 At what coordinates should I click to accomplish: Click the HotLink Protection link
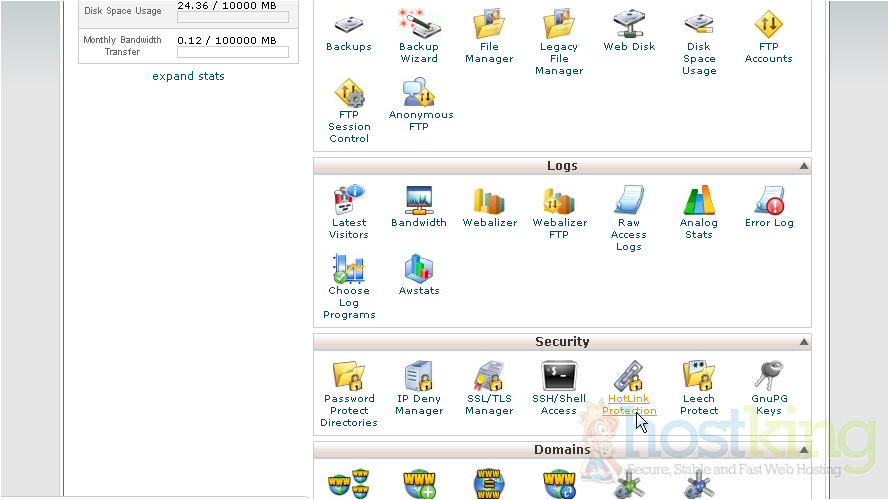(629, 404)
